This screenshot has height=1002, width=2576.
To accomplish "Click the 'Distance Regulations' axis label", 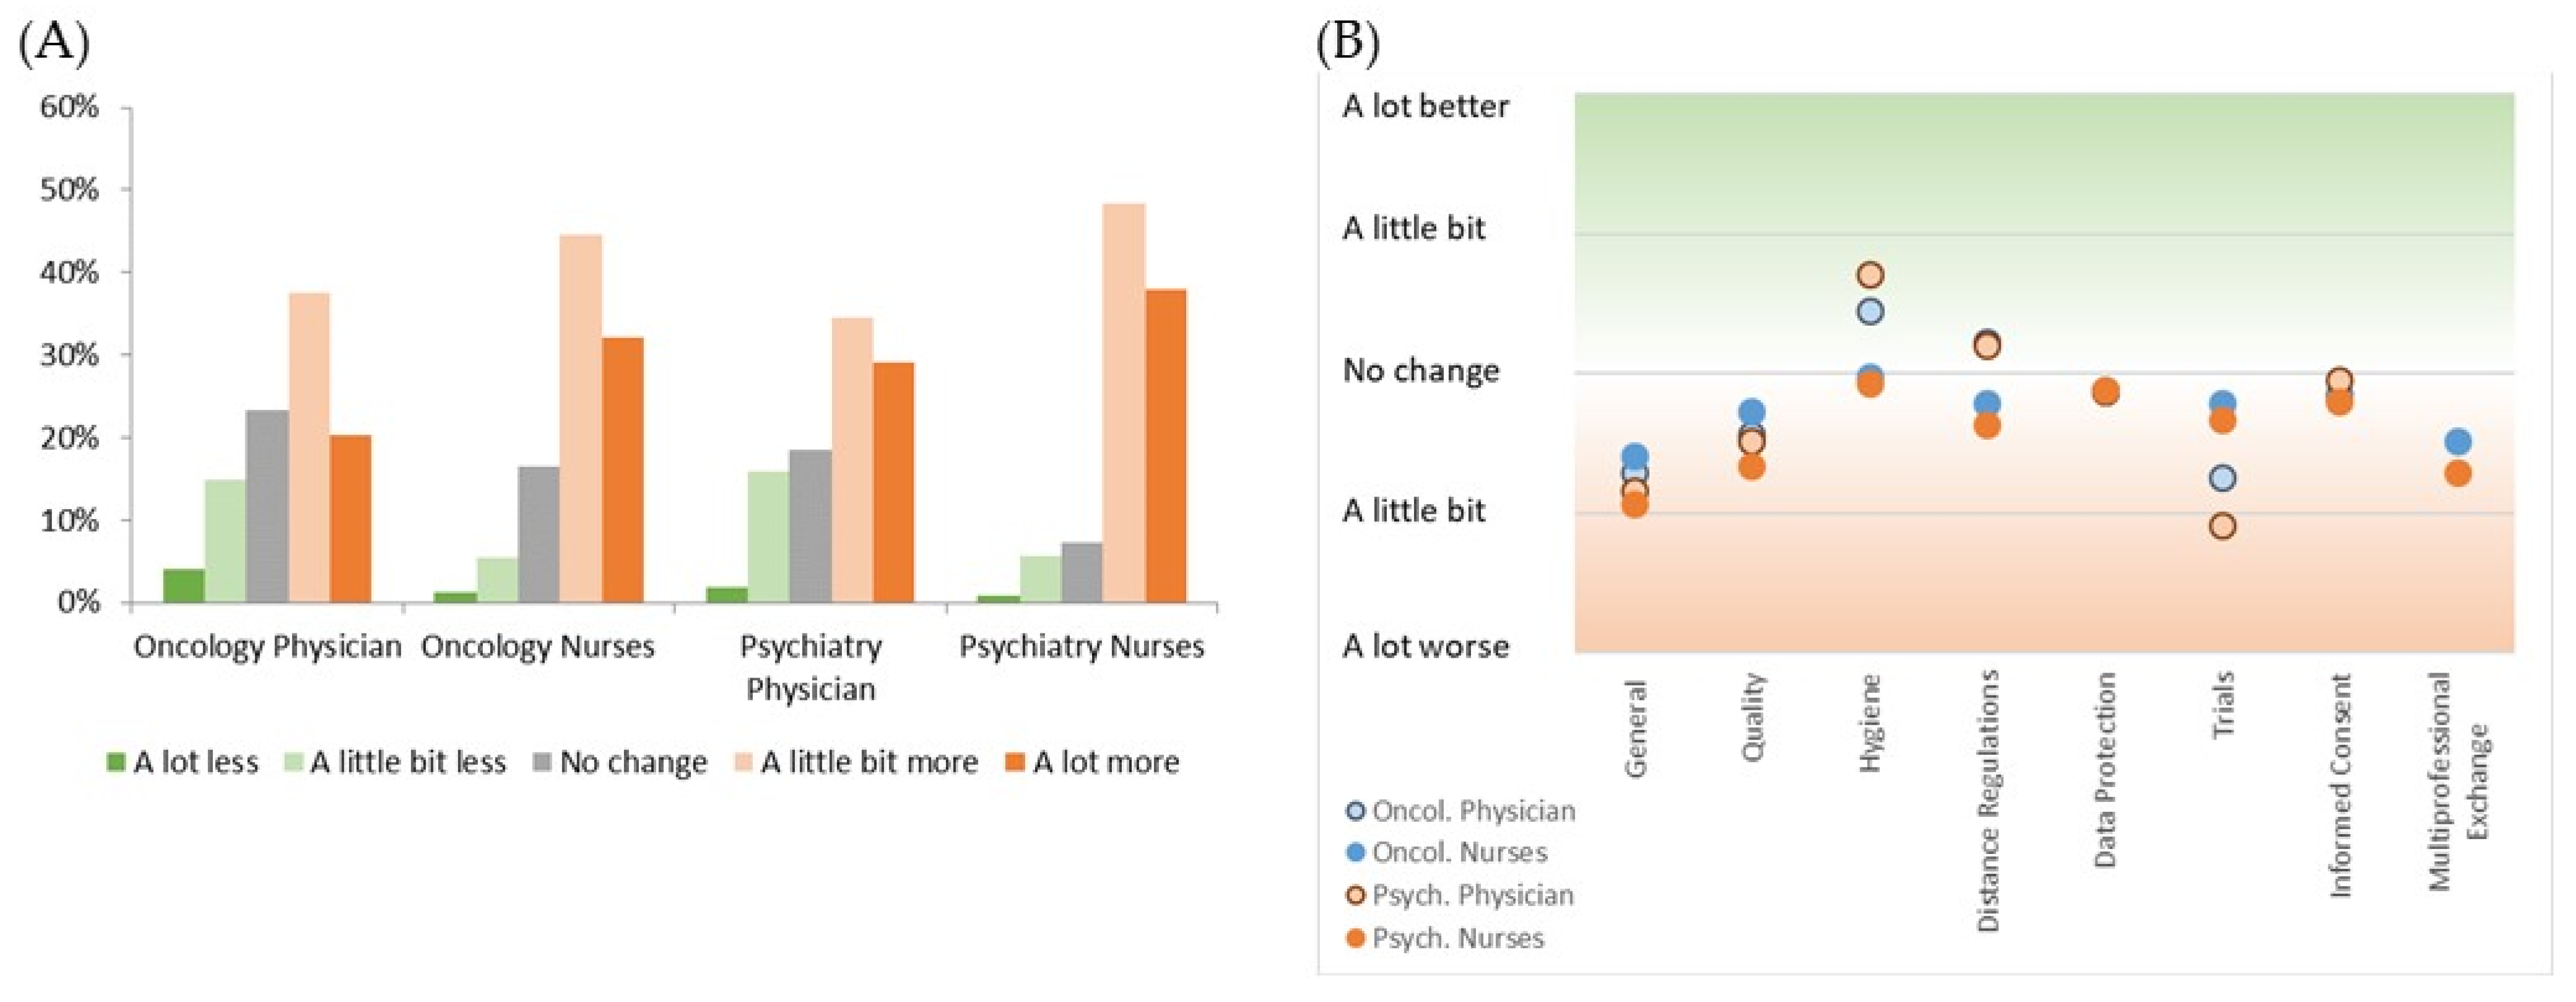I will click(x=1987, y=801).
